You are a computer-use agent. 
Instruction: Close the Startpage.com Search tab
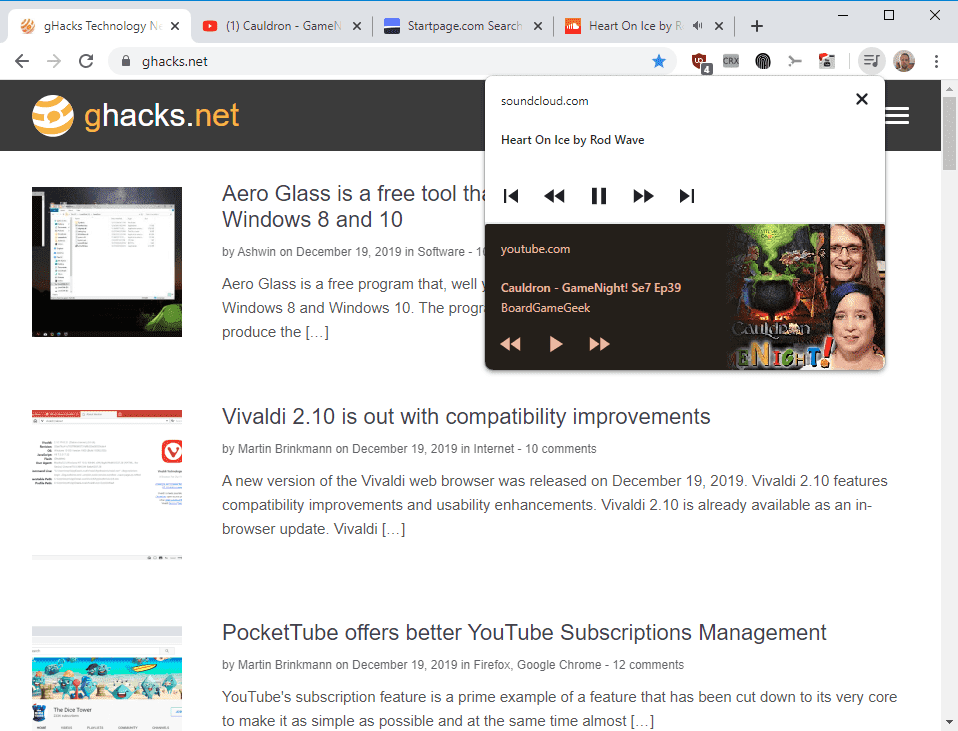point(538,26)
